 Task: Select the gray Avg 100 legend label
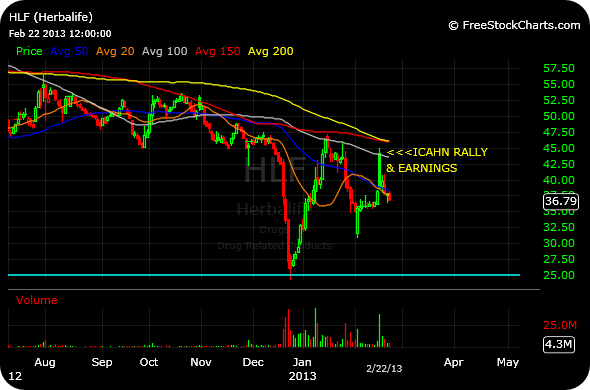(164, 51)
